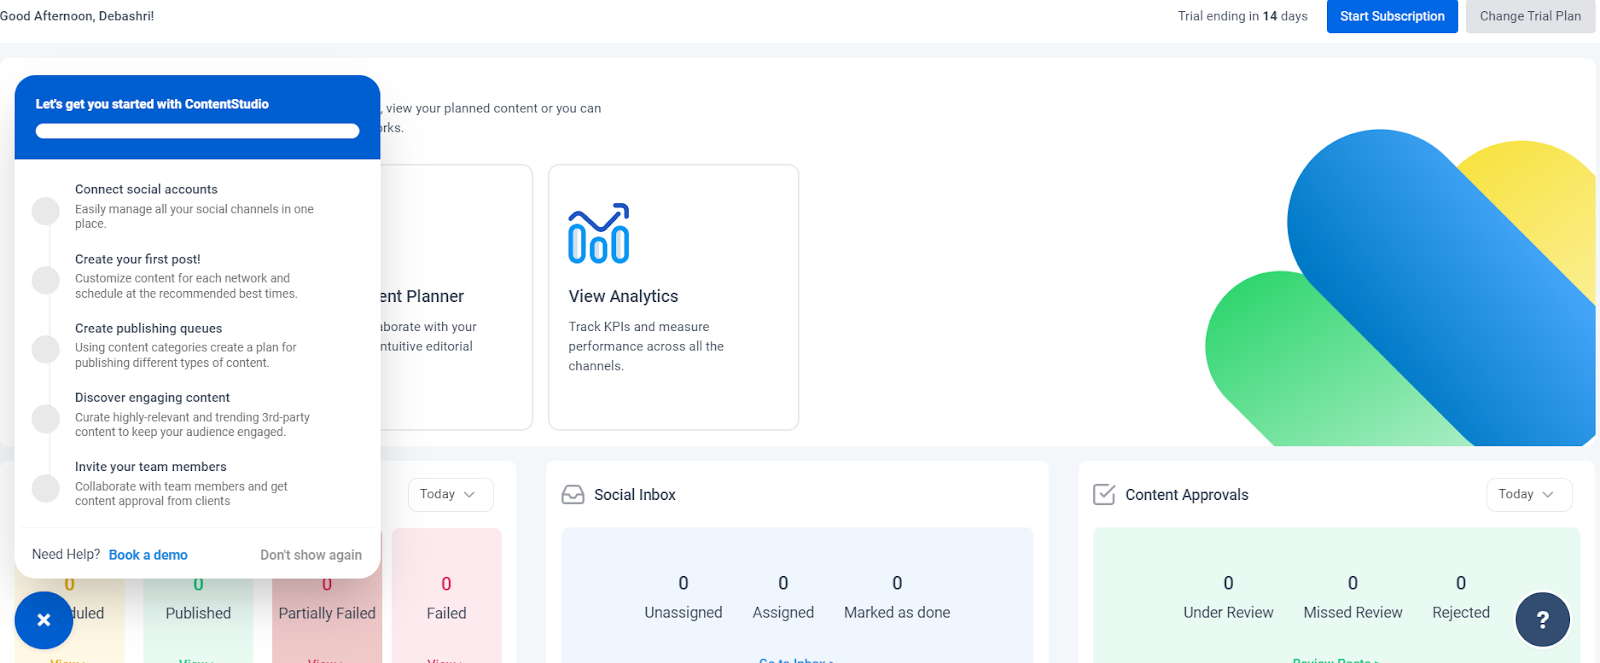1600x663 pixels.
Task: Toggle the Connect social accounts step circle
Action: click(46, 211)
